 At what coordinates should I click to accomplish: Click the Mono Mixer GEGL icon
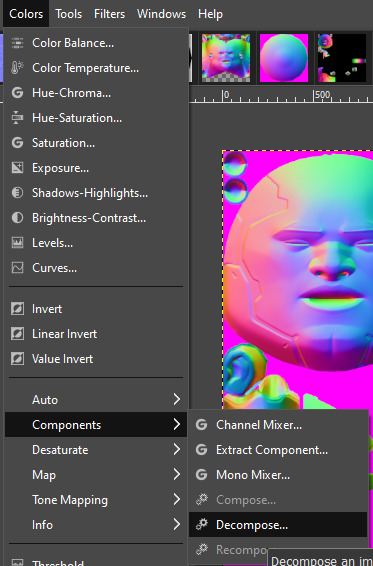click(x=201, y=475)
